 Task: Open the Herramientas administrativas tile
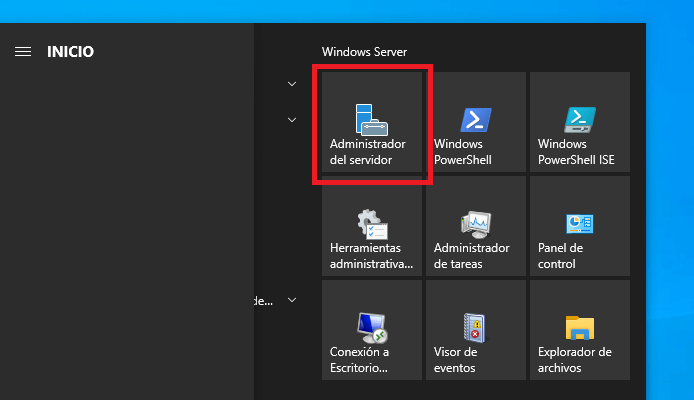[372, 226]
